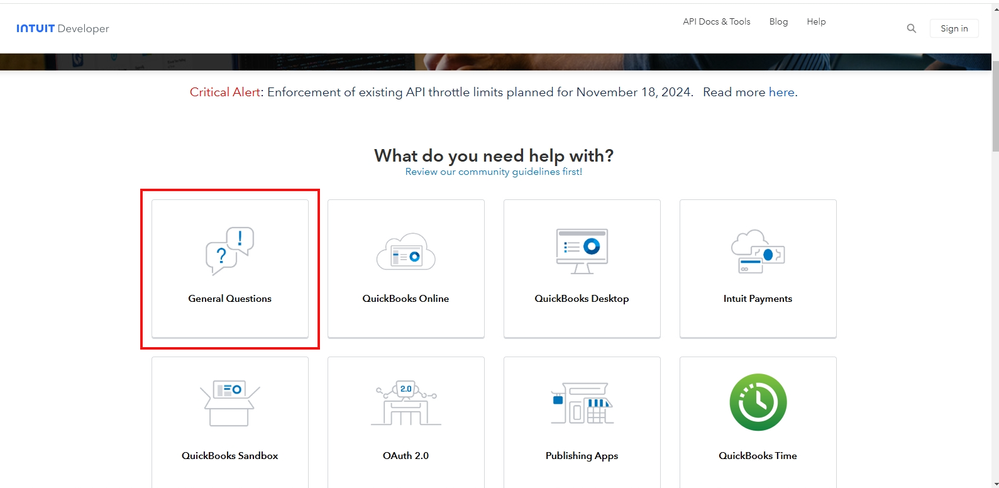The height and width of the screenshot is (488, 999).
Task: Go to Intuit Developer logo home
Action: [x=62, y=29]
